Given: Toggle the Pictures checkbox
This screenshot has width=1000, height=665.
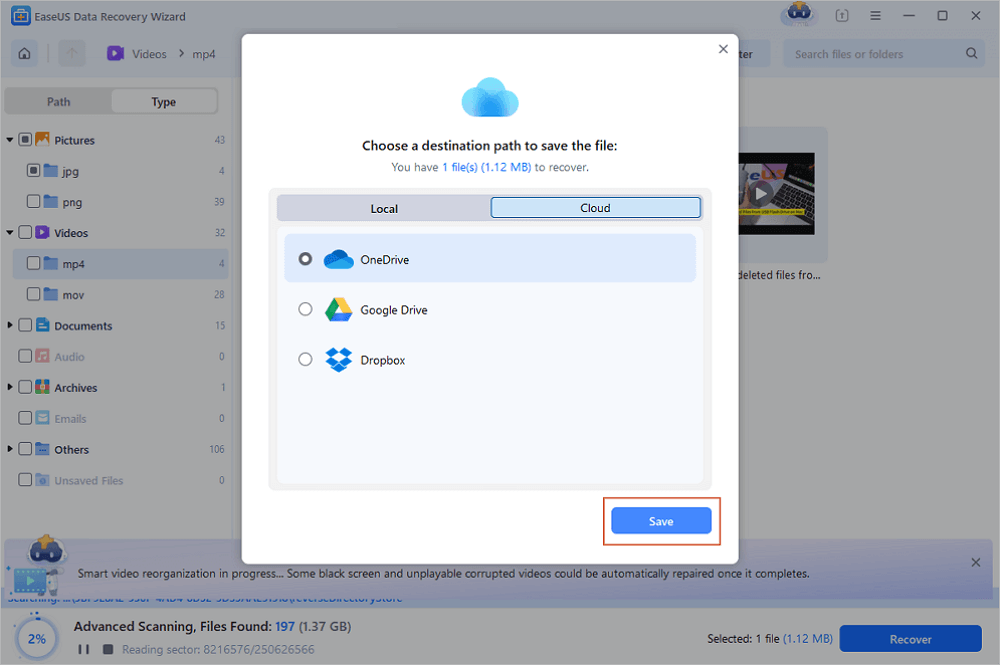Looking at the screenshot, I should click(25, 139).
